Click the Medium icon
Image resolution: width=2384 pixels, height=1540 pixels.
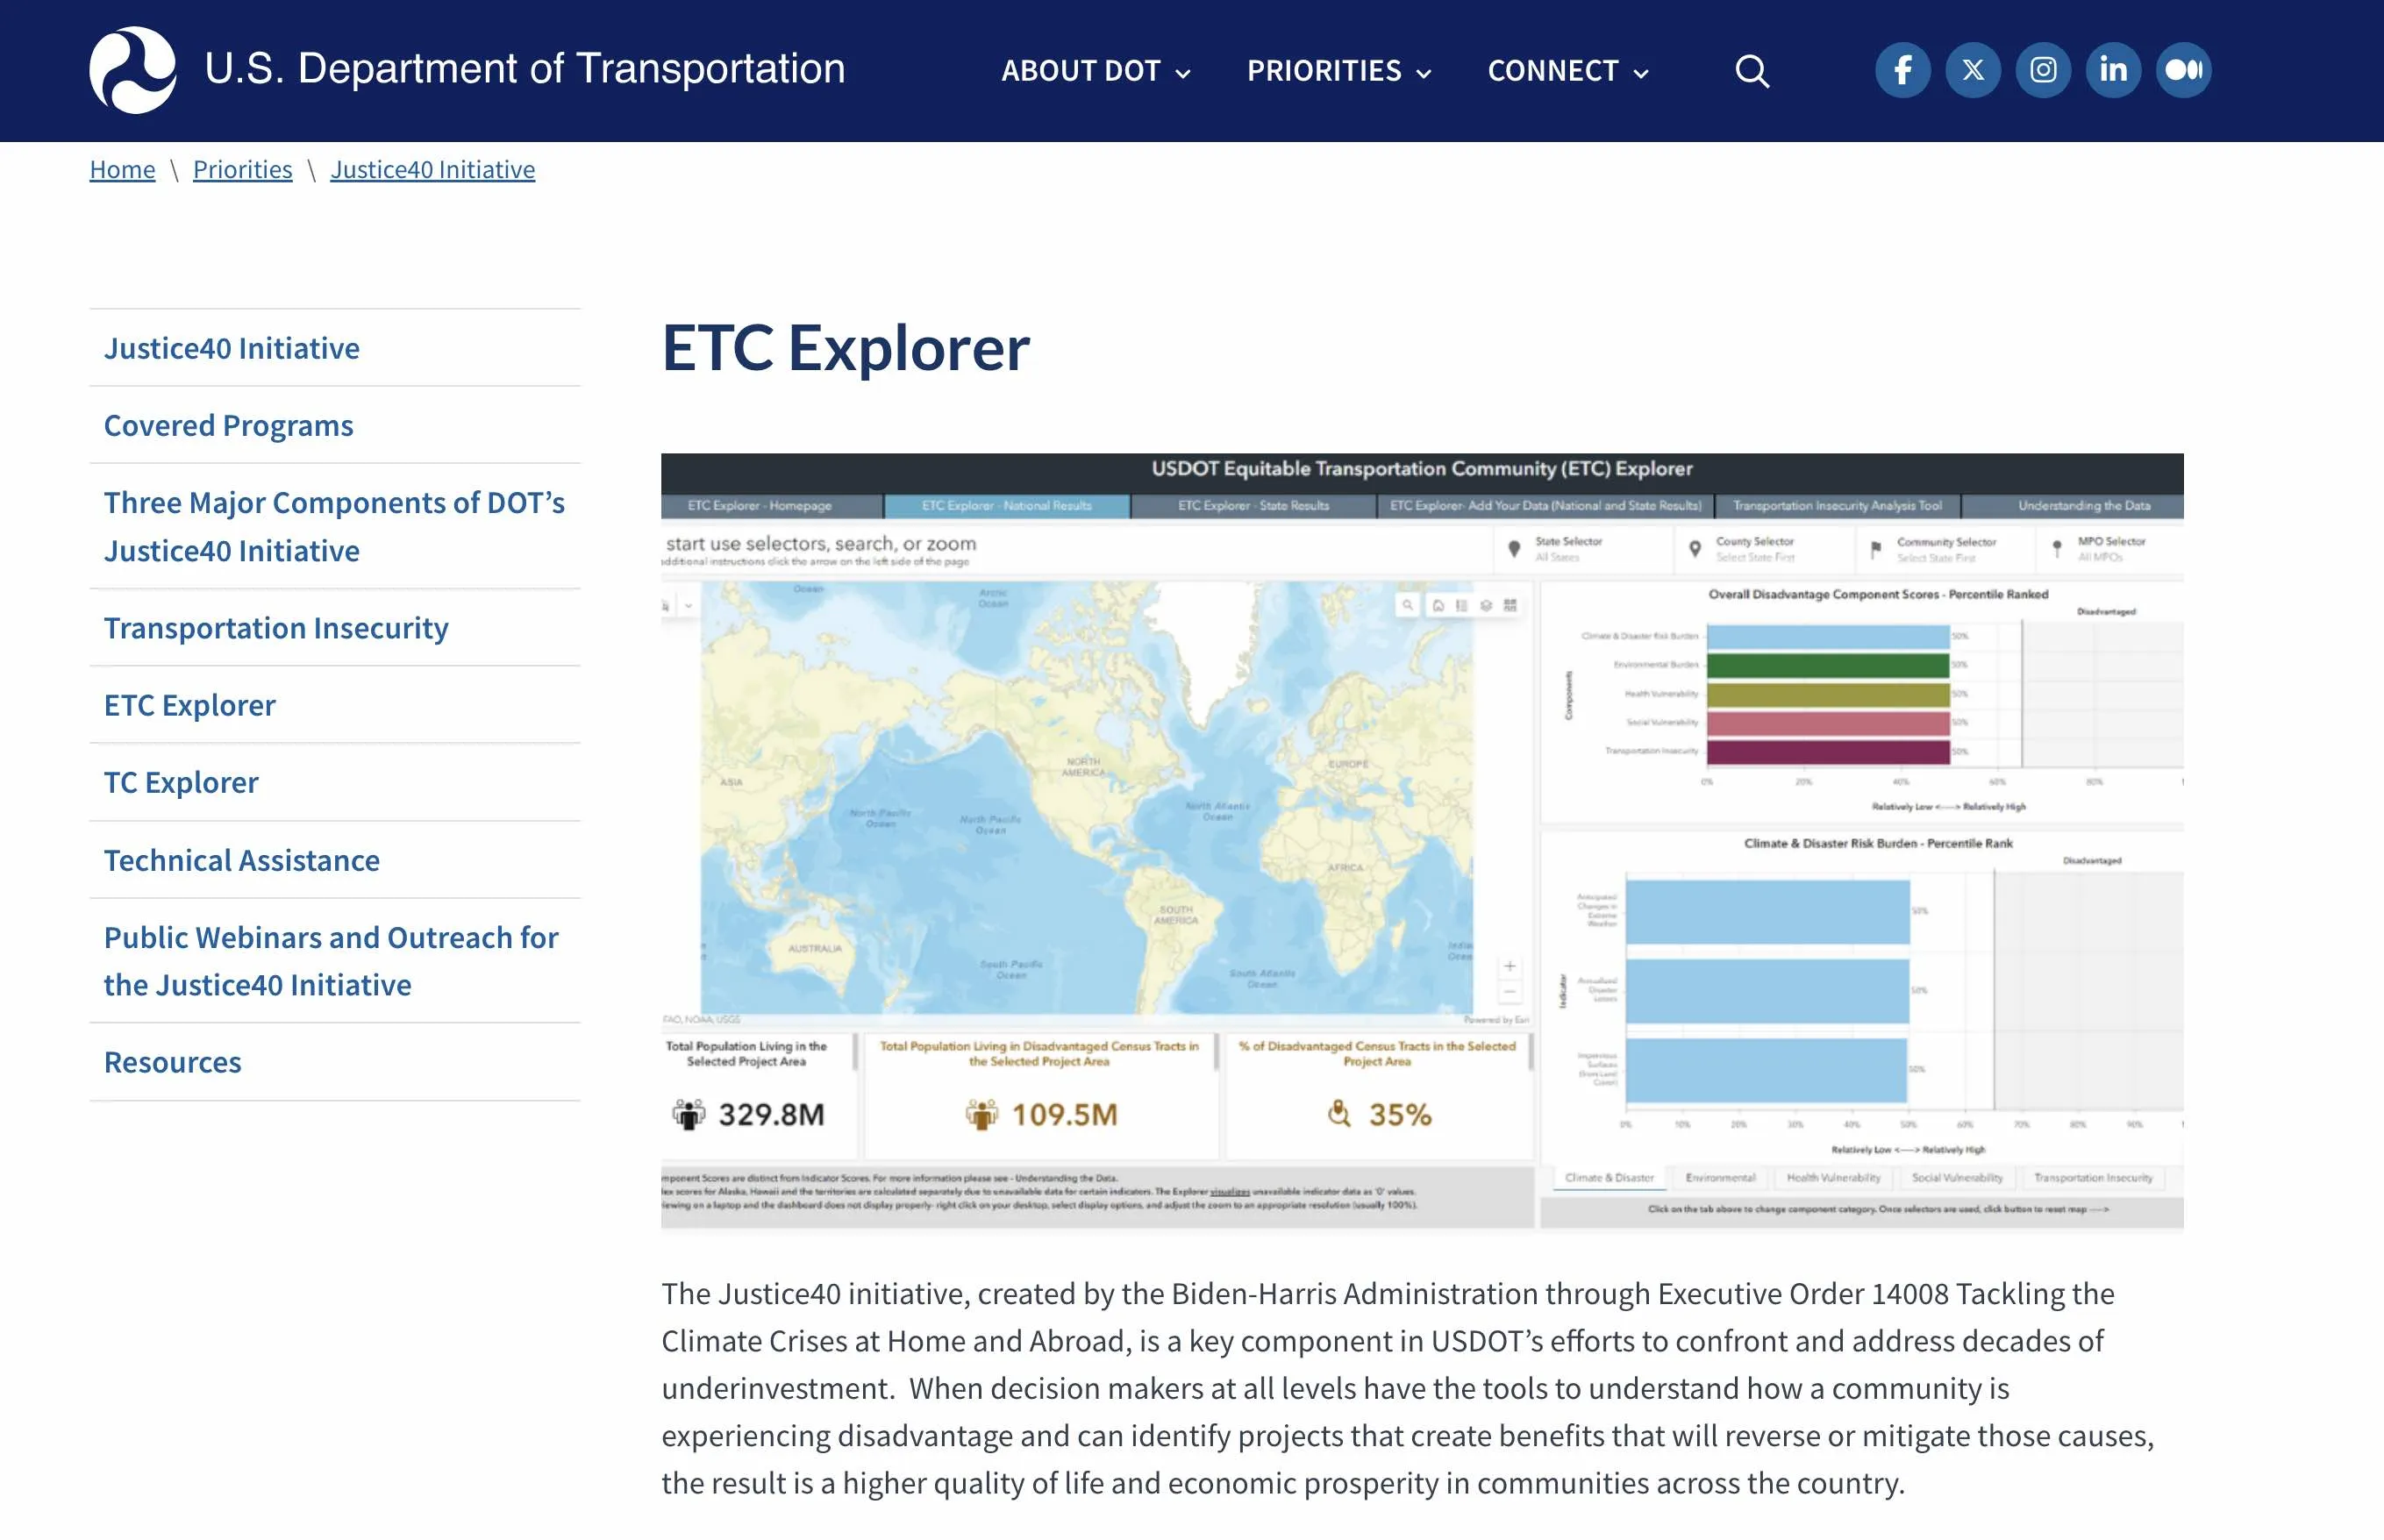pos(2182,70)
